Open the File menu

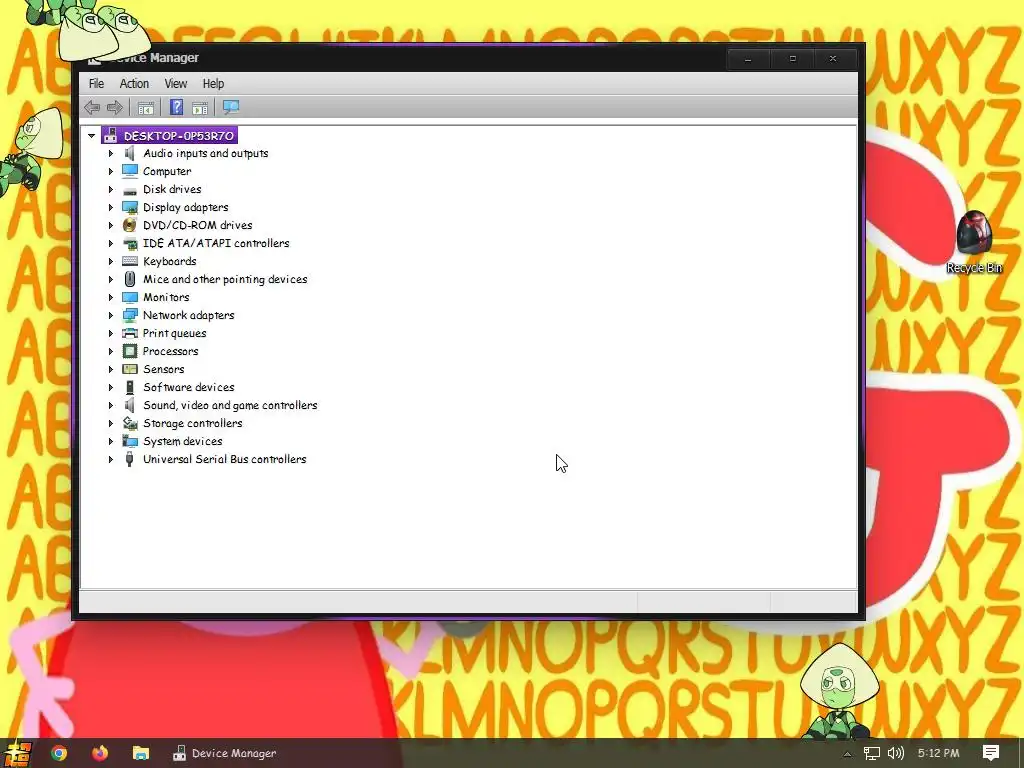pyautogui.click(x=96, y=84)
